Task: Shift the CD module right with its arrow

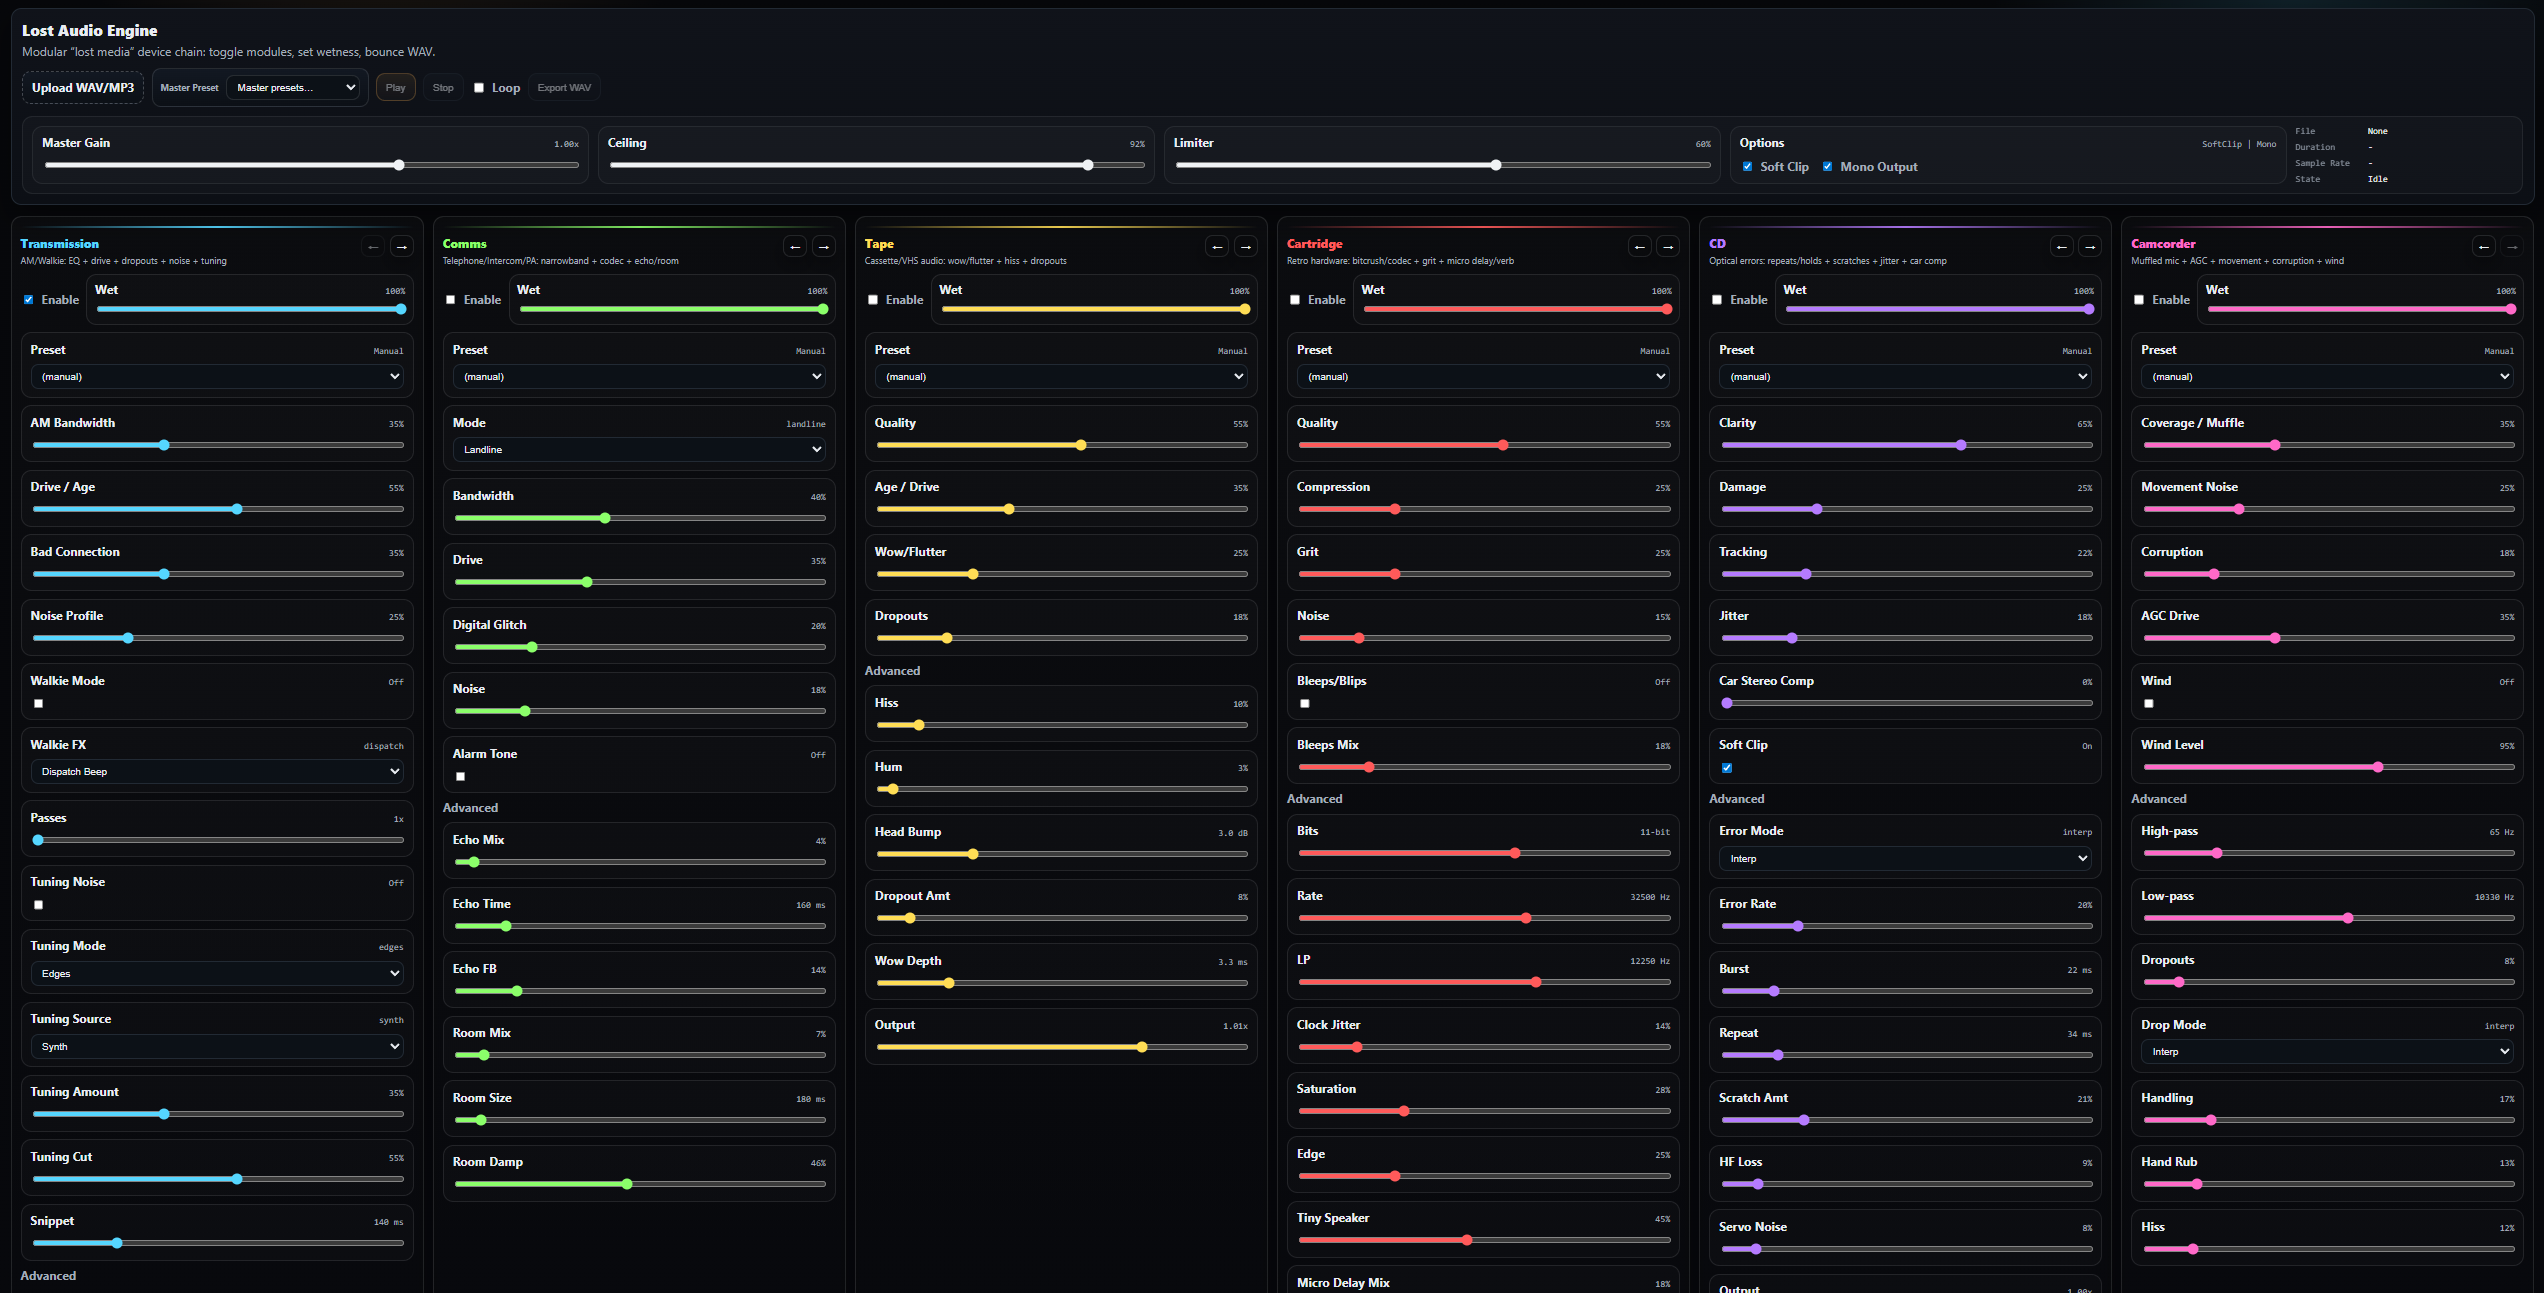Action: pos(2089,246)
